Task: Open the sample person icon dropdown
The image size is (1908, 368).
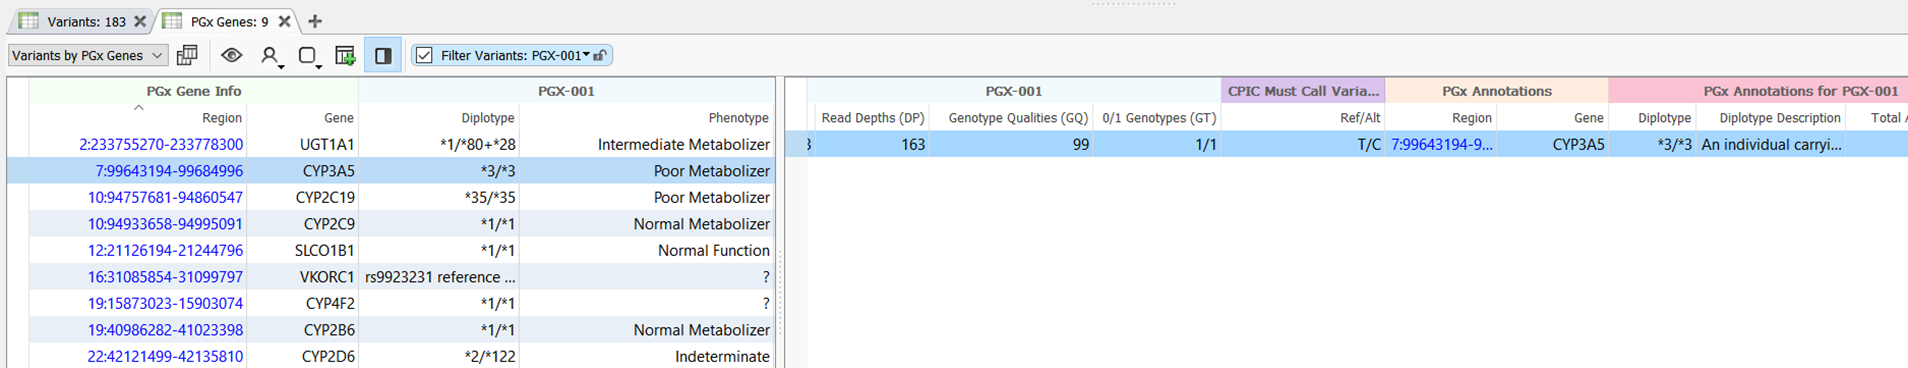Action: 271,56
